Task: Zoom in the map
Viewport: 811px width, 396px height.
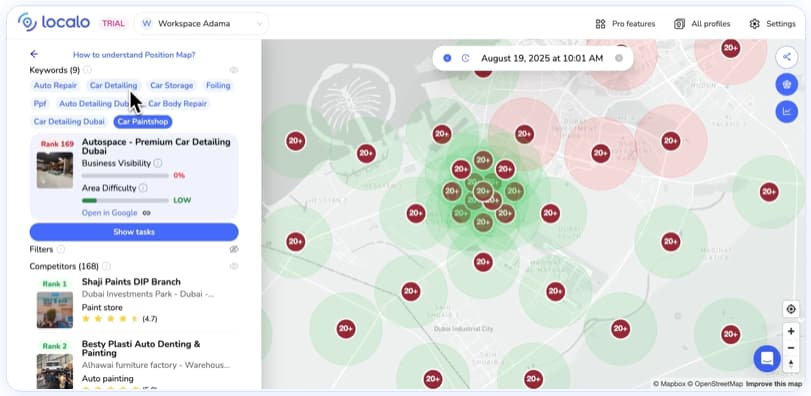Action: pos(791,331)
